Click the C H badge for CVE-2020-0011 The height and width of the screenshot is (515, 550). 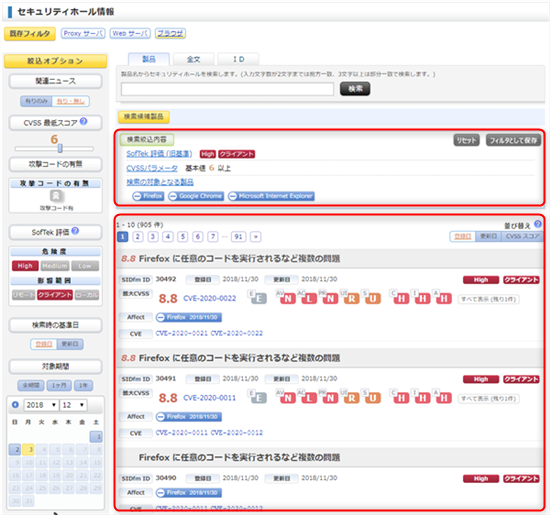400,397
